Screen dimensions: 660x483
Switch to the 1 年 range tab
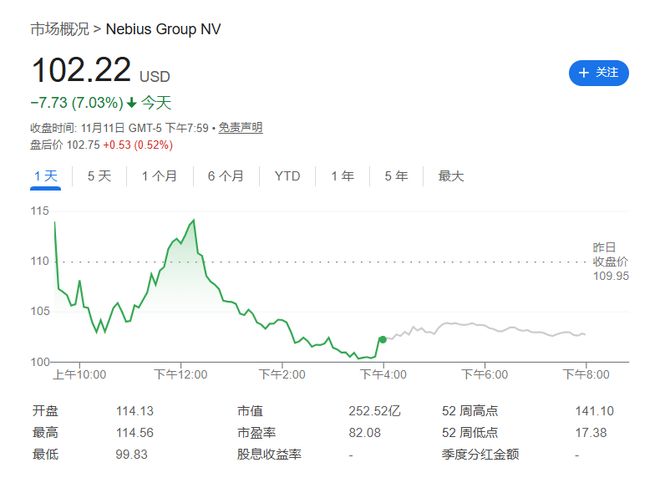click(x=342, y=176)
